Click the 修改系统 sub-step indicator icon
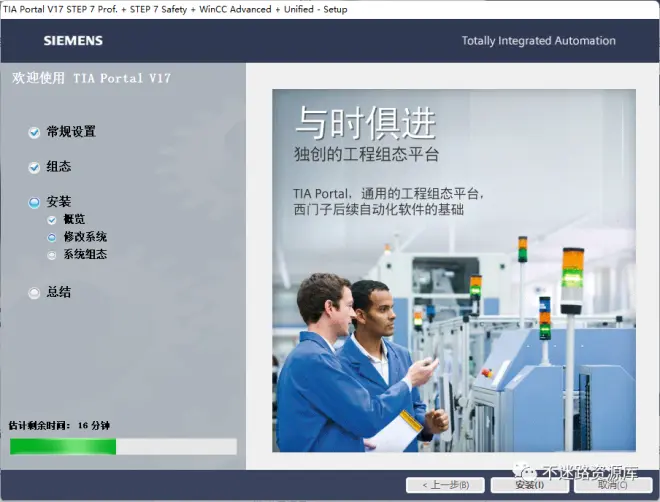This screenshot has width=660, height=502. tap(52, 237)
